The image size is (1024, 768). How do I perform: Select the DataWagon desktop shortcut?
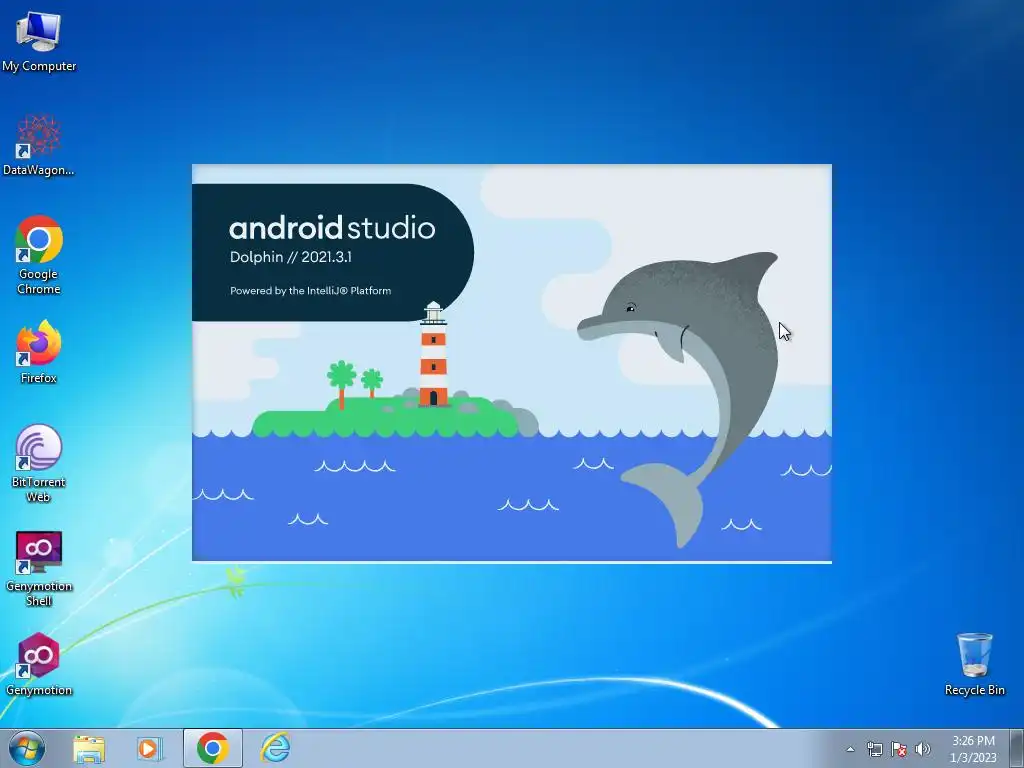[39, 145]
